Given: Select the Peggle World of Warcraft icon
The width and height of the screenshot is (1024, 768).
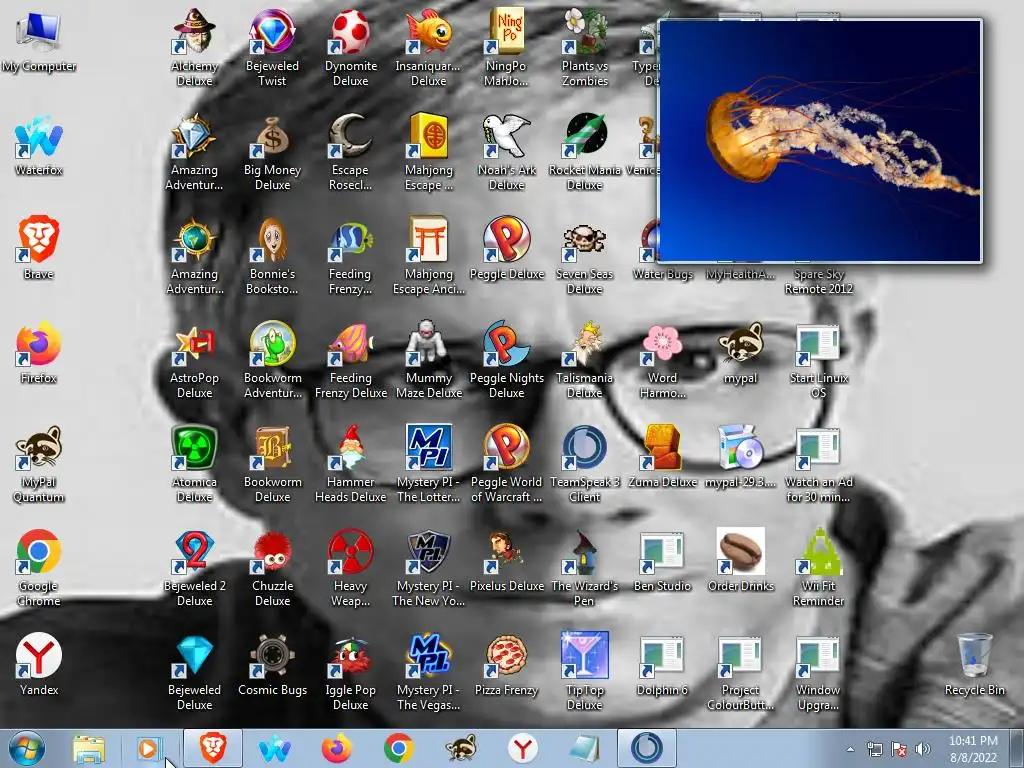Looking at the screenshot, I should click(x=506, y=464).
